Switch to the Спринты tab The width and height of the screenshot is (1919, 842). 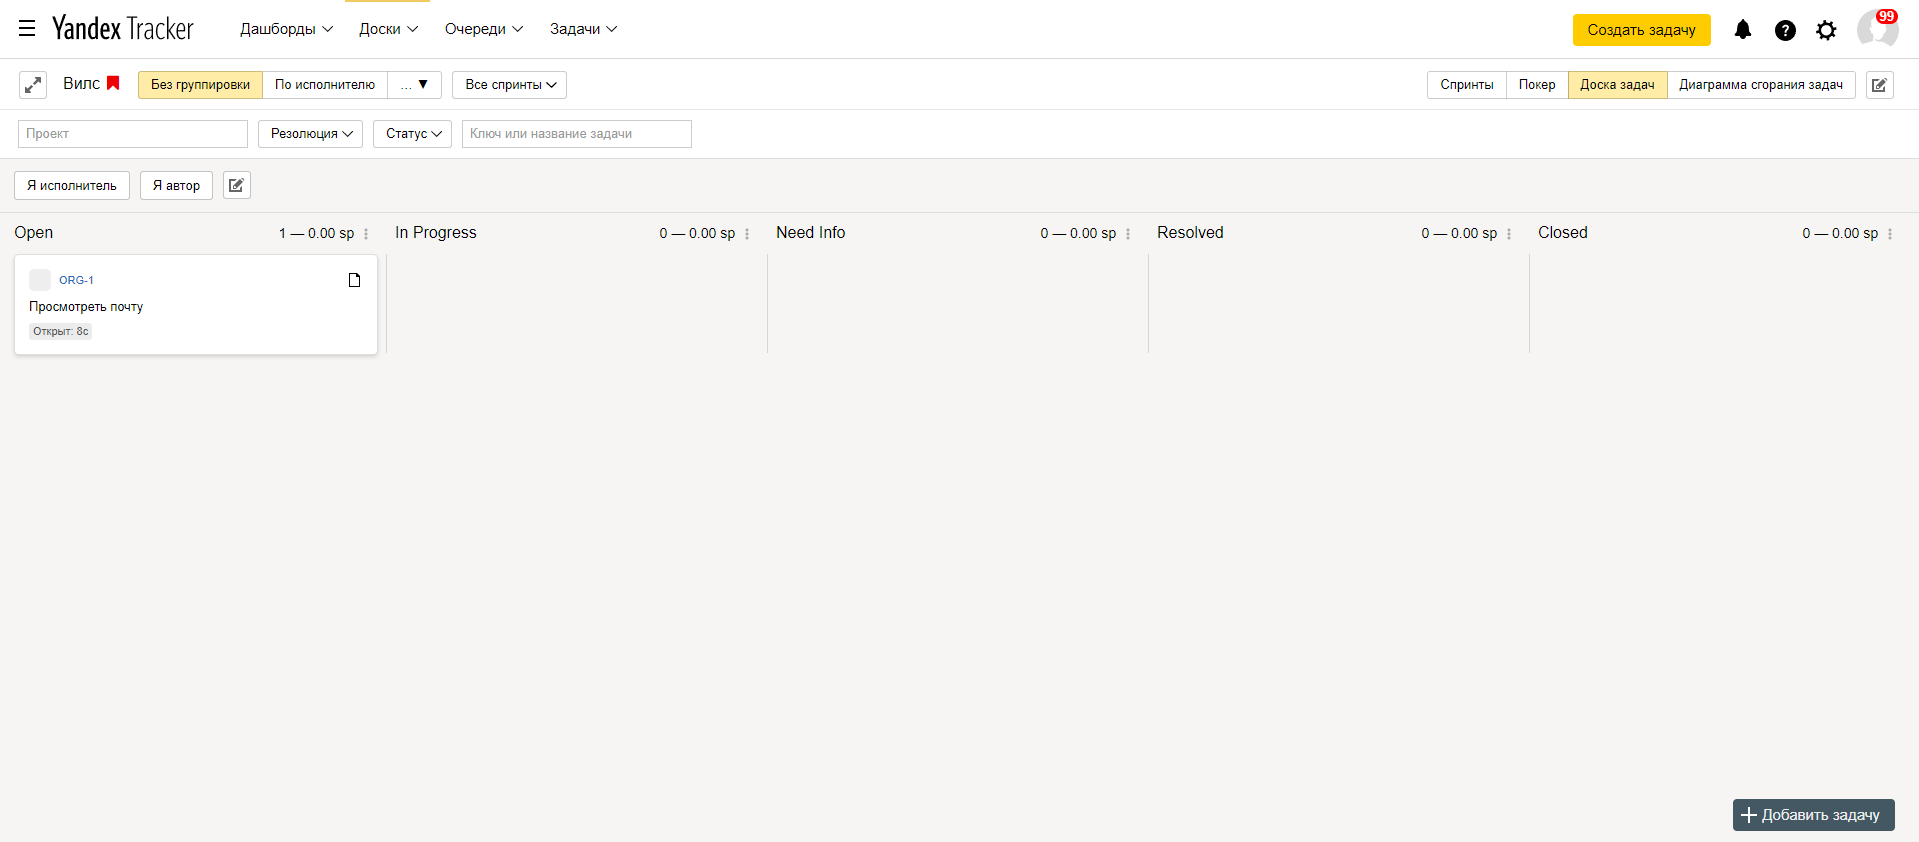coord(1466,85)
